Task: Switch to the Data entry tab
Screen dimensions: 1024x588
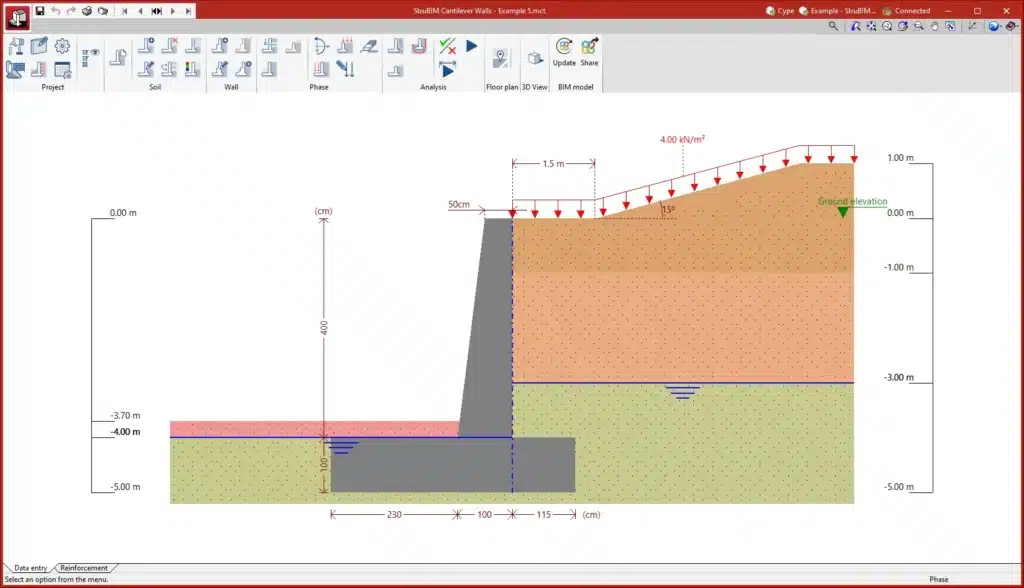Action: click(x=30, y=568)
